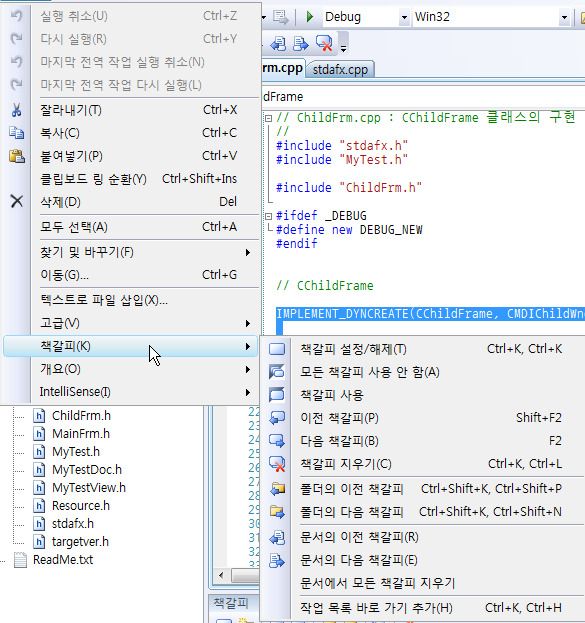Open MyTestView.h in the solution tree
The width and height of the screenshot is (585, 623).
pyautogui.click(x=89, y=488)
